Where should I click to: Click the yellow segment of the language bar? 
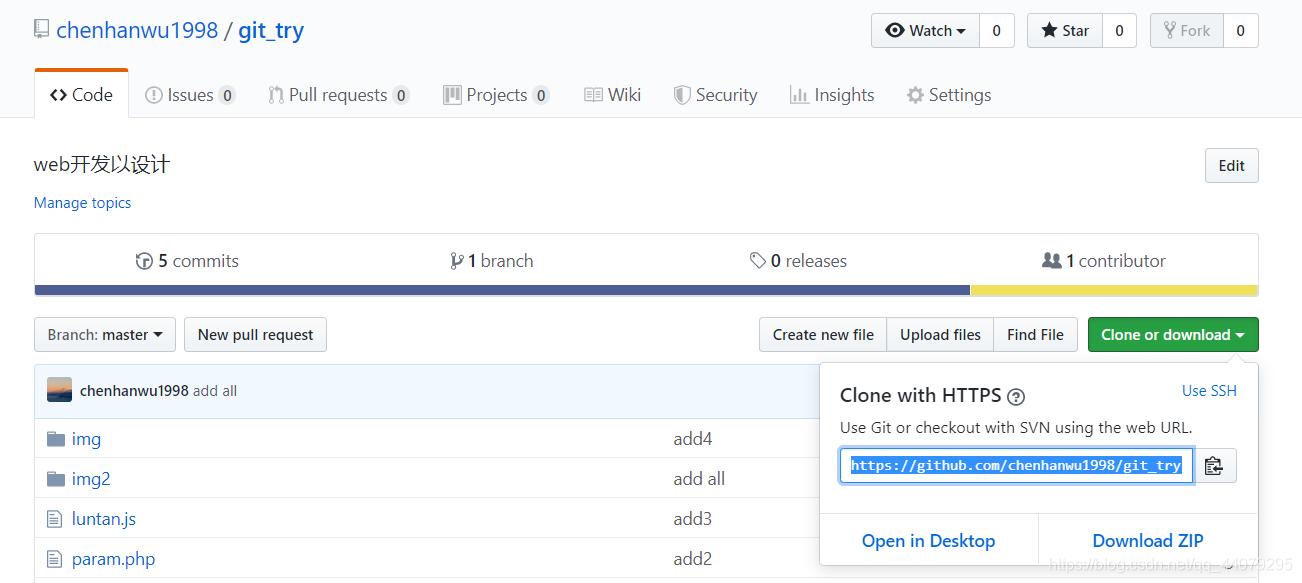point(1114,290)
